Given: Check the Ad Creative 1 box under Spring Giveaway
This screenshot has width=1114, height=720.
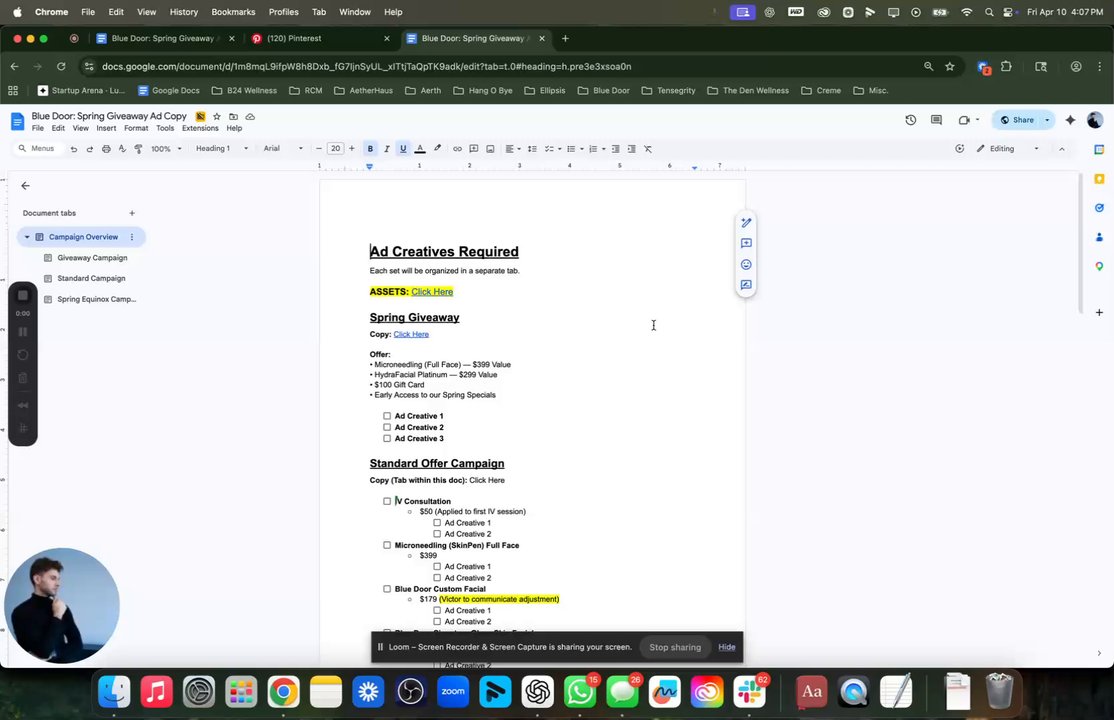Looking at the screenshot, I should coord(387,416).
